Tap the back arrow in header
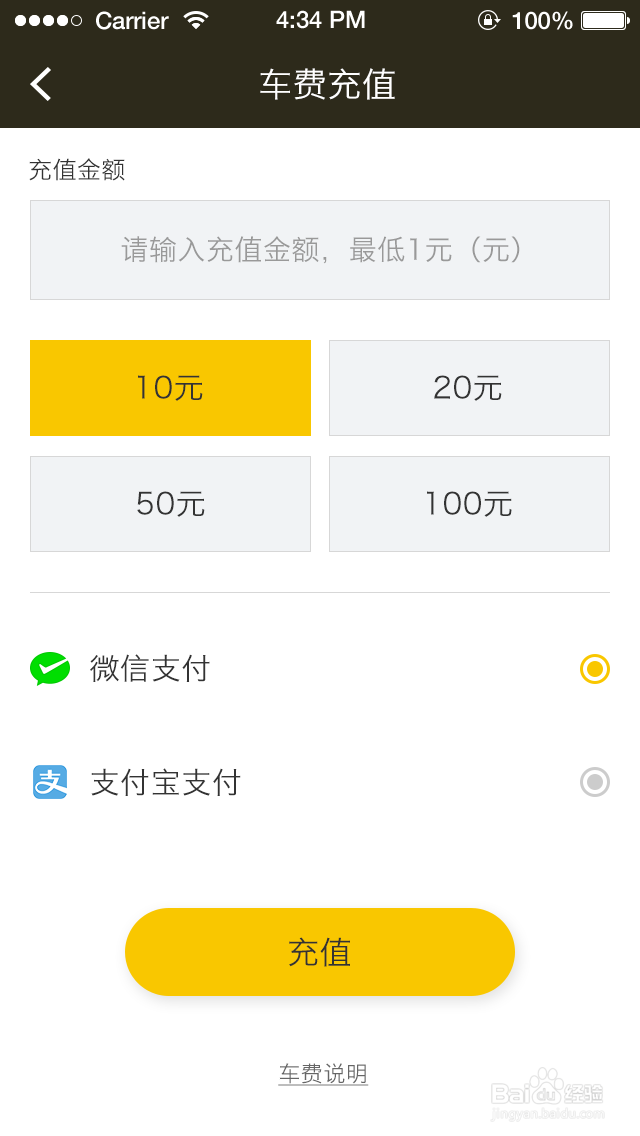640x1136 pixels. click(x=41, y=85)
